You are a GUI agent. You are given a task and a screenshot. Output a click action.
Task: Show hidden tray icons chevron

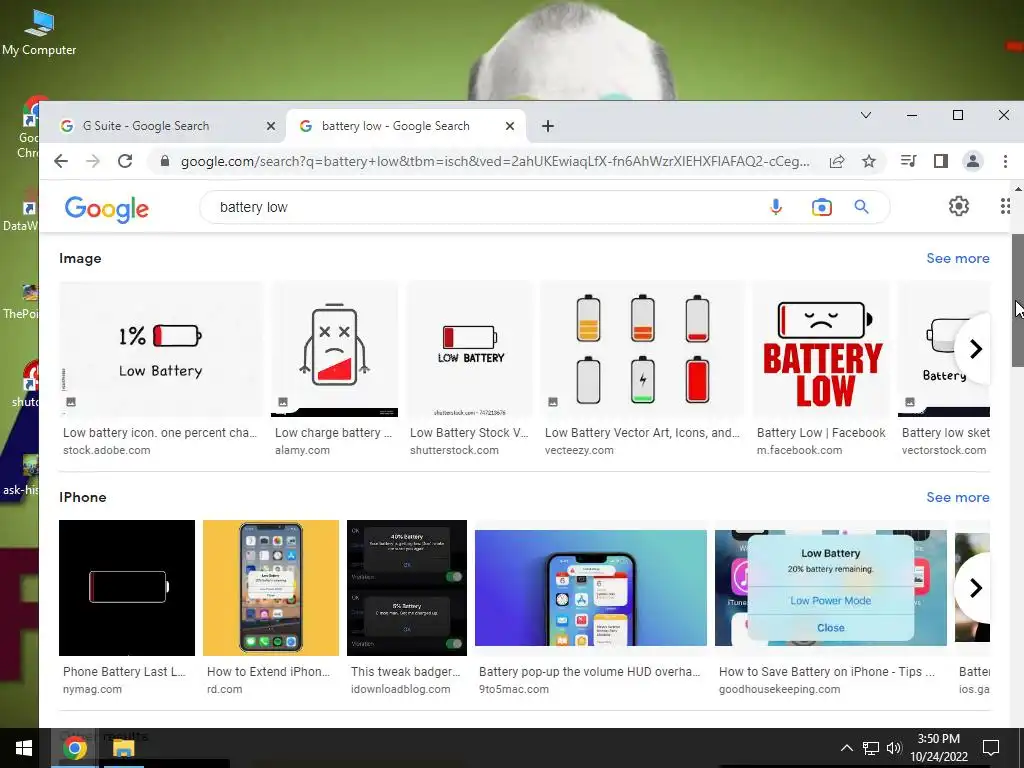pyautogui.click(x=846, y=748)
